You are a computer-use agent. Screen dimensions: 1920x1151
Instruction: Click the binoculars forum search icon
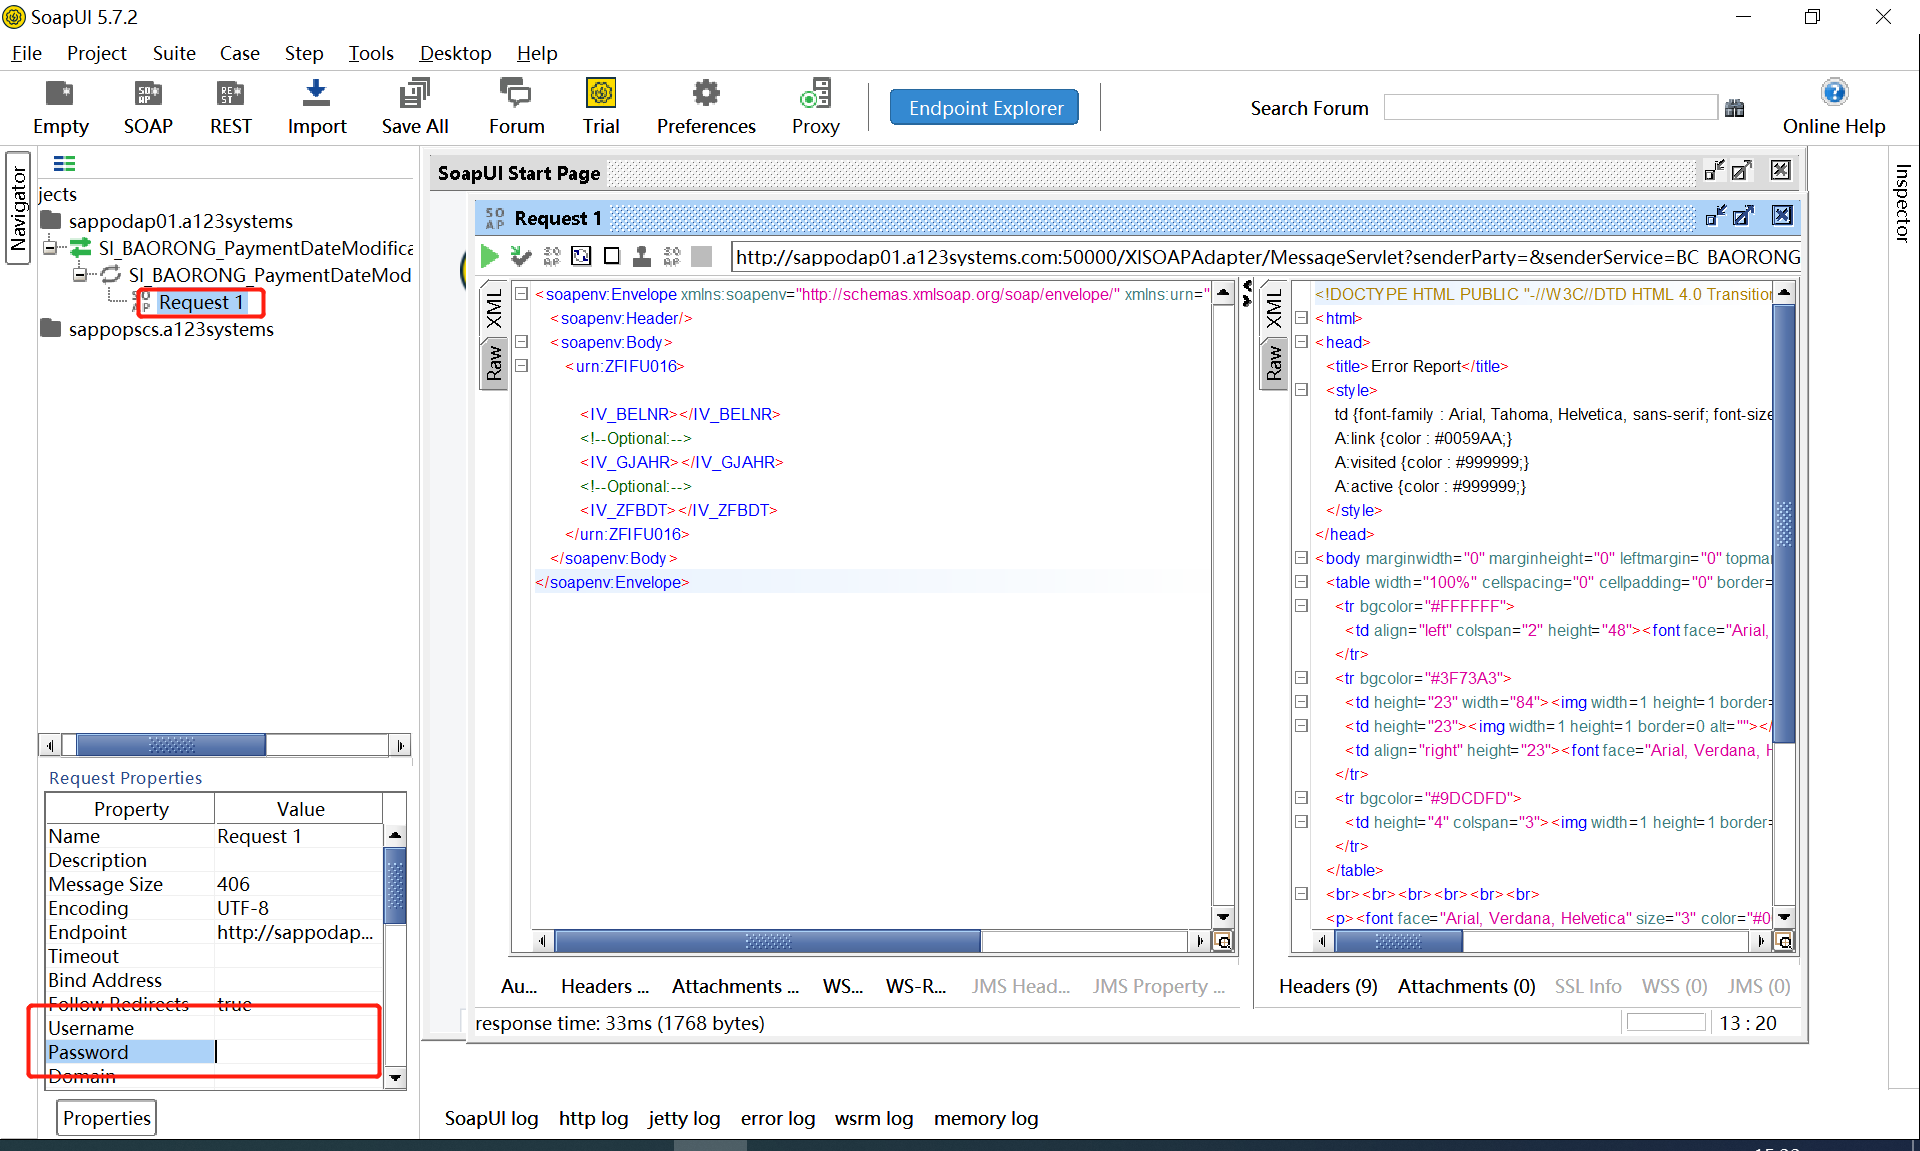pyautogui.click(x=1735, y=108)
